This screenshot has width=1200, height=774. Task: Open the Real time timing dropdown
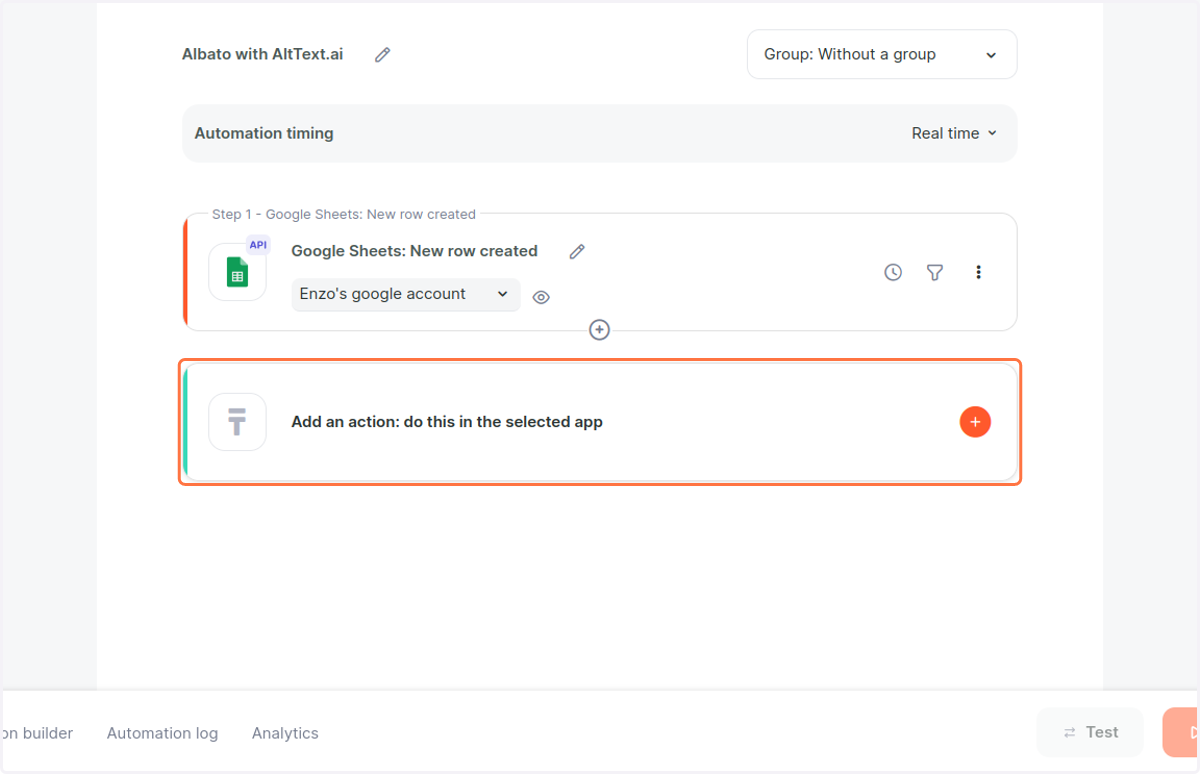point(954,133)
